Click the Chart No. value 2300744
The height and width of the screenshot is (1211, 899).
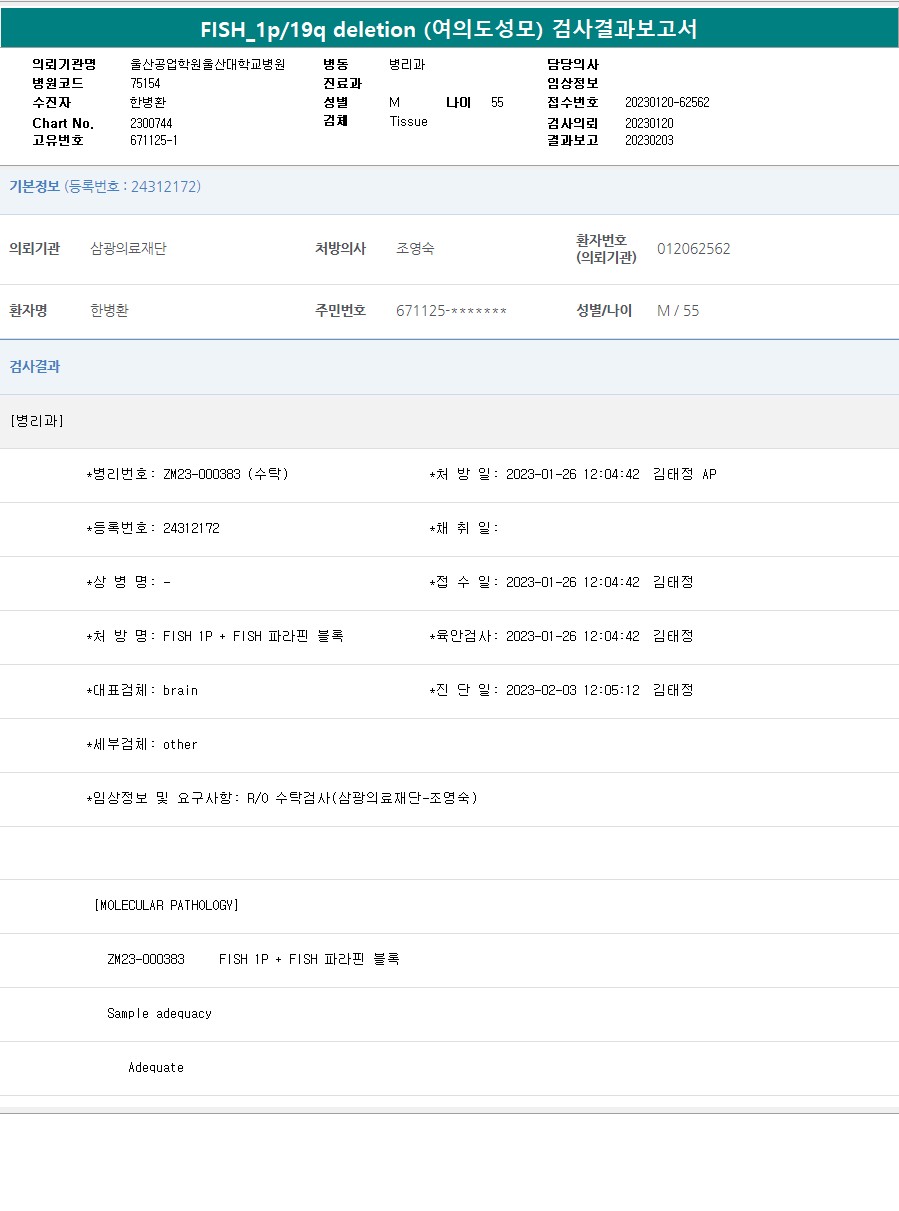[151, 122]
